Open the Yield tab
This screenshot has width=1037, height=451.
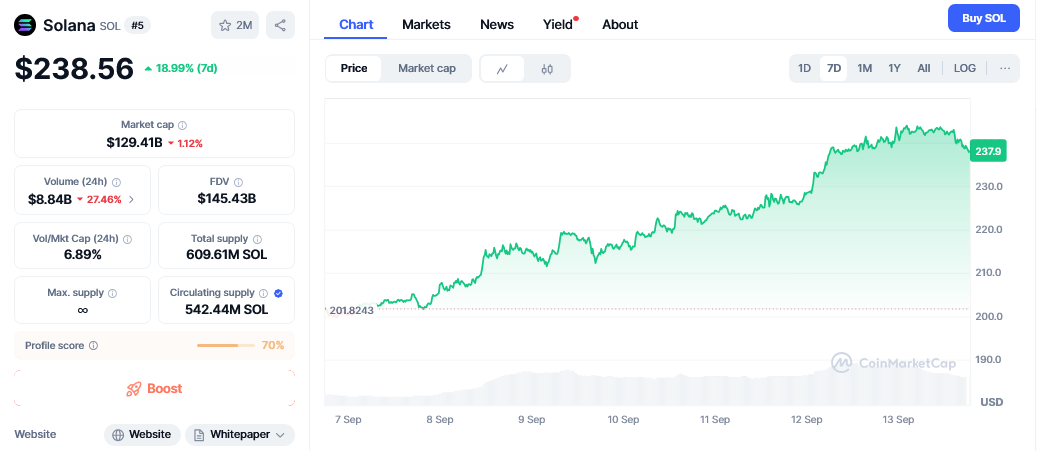click(558, 24)
